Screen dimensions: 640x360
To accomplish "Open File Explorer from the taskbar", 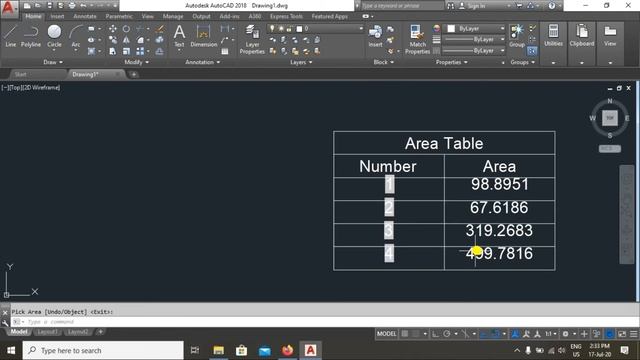I will pyautogui.click(x=218, y=350).
